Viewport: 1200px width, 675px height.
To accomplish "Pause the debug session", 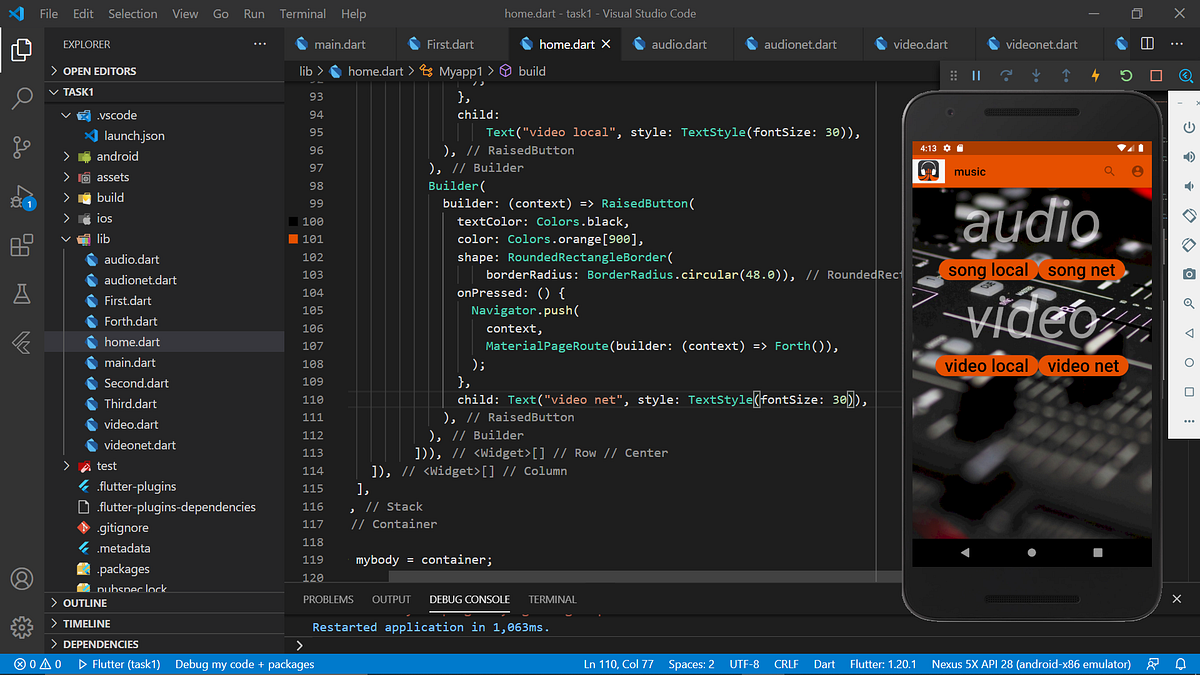I will coord(976,76).
